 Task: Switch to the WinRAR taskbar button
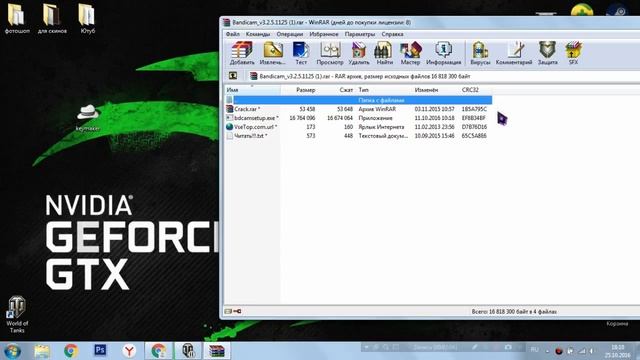(x=217, y=351)
